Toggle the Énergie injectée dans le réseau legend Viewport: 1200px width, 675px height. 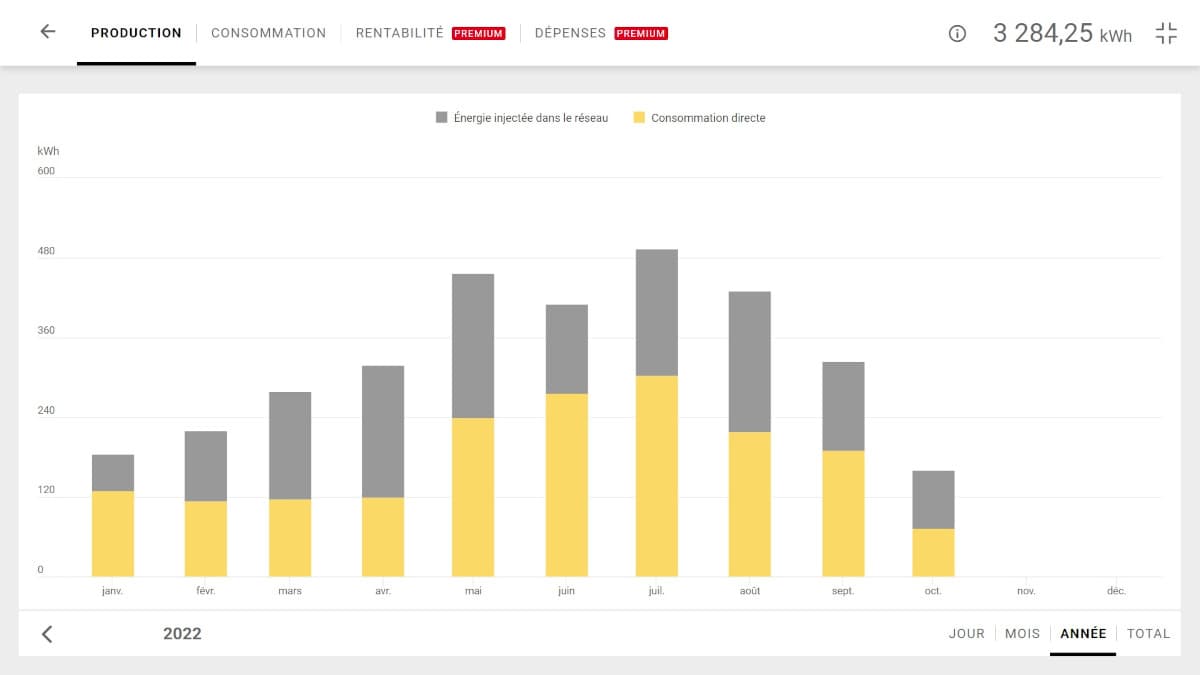tap(530, 118)
